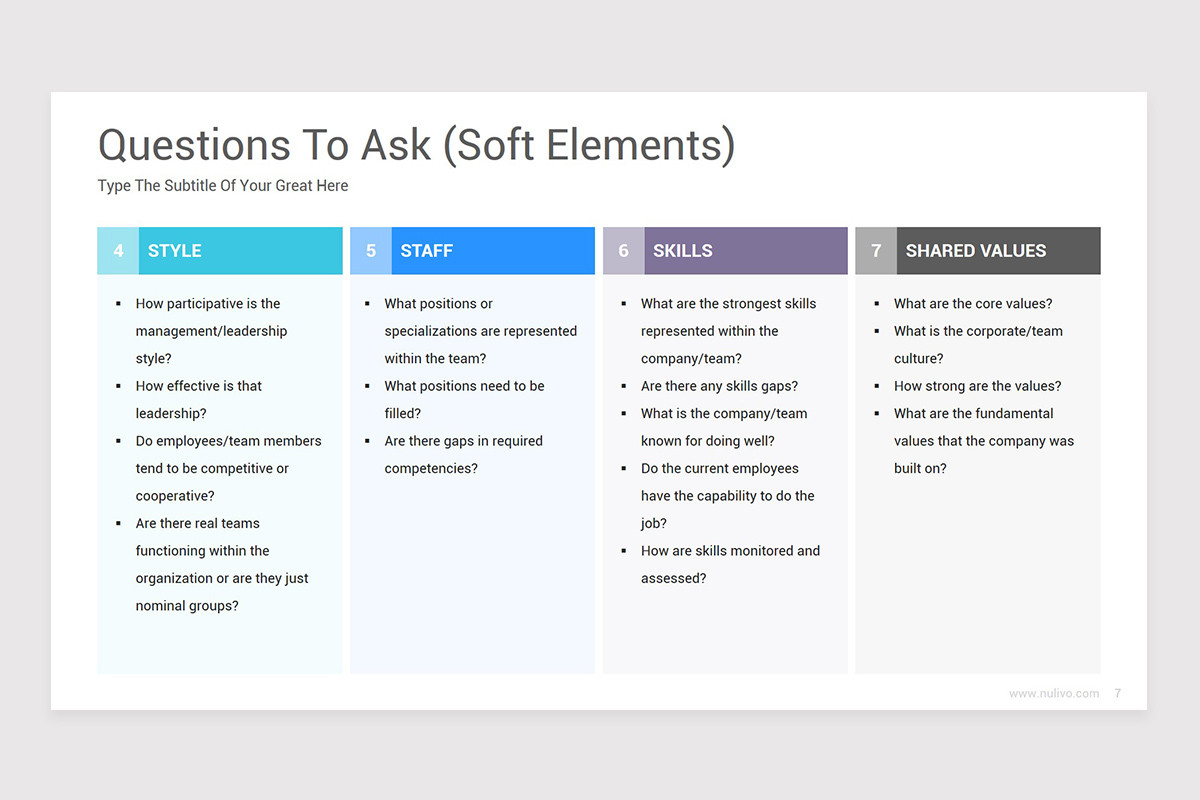Select the blue STAFF header
Viewport: 1200px width, 800px height.
(493, 251)
